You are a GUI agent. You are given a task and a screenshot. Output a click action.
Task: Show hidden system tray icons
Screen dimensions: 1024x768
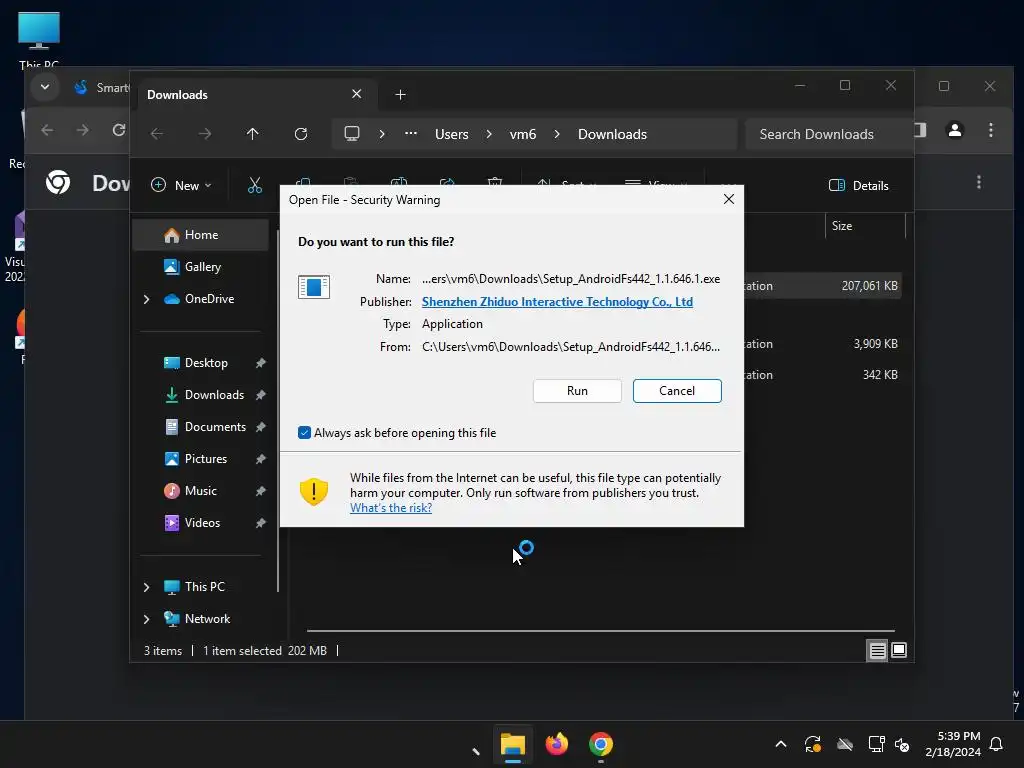[780, 744]
